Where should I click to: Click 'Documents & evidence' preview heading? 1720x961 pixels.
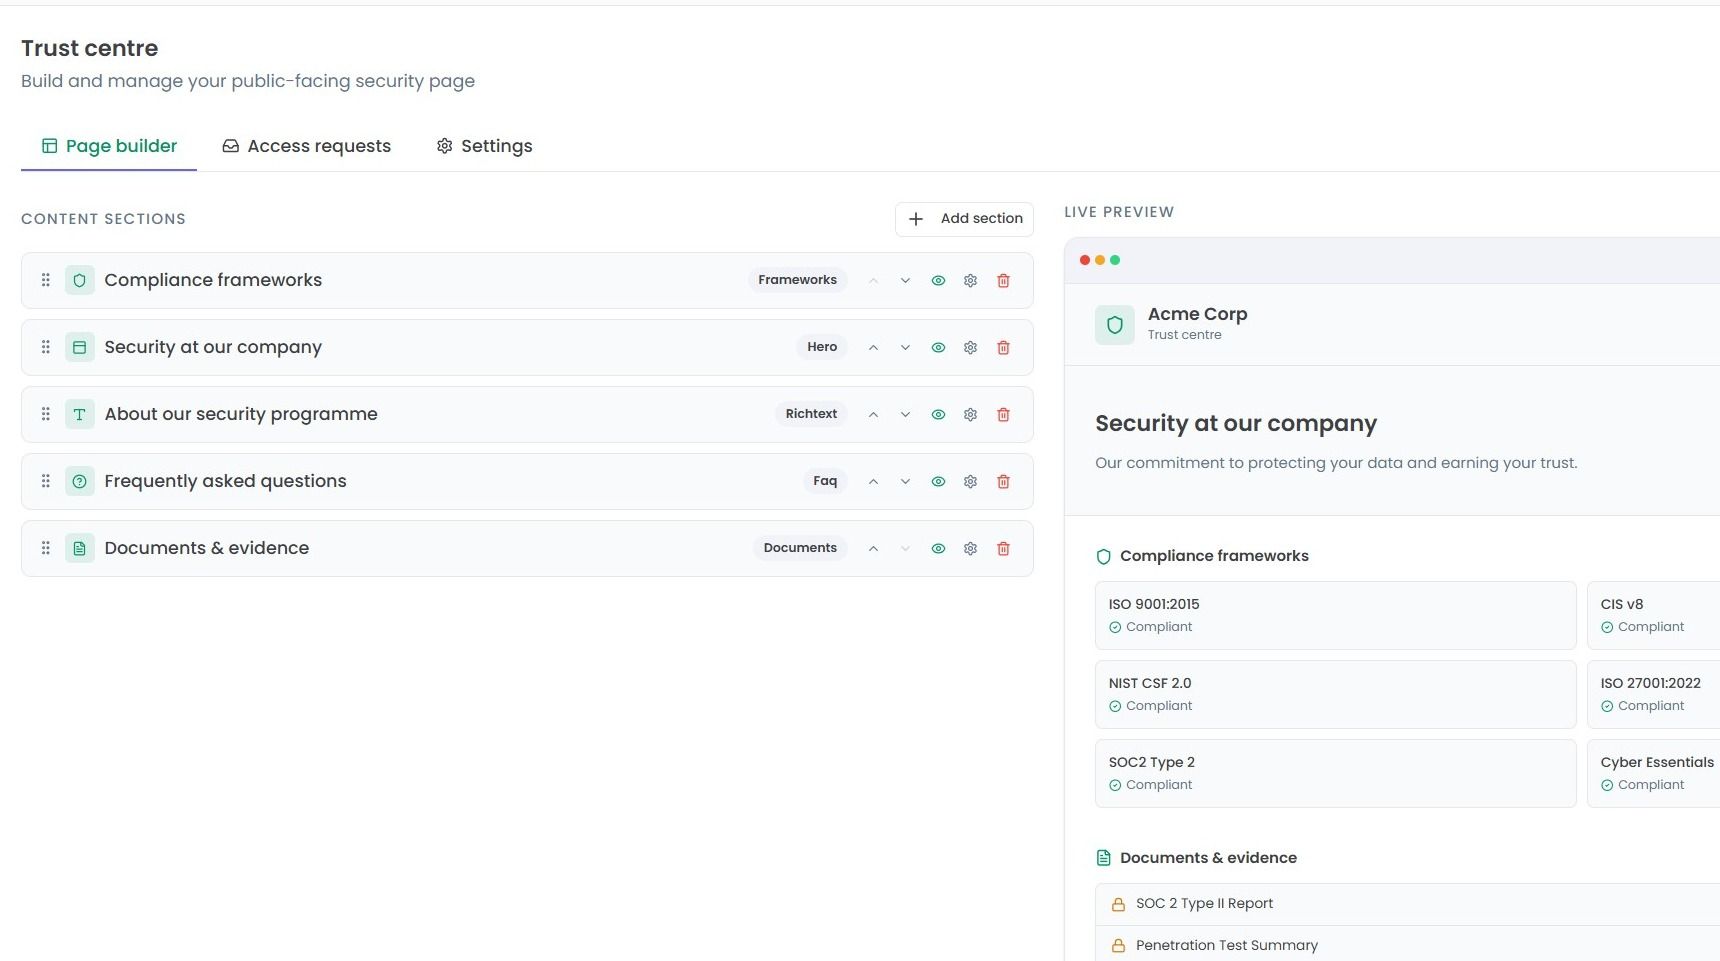click(x=1208, y=858)
